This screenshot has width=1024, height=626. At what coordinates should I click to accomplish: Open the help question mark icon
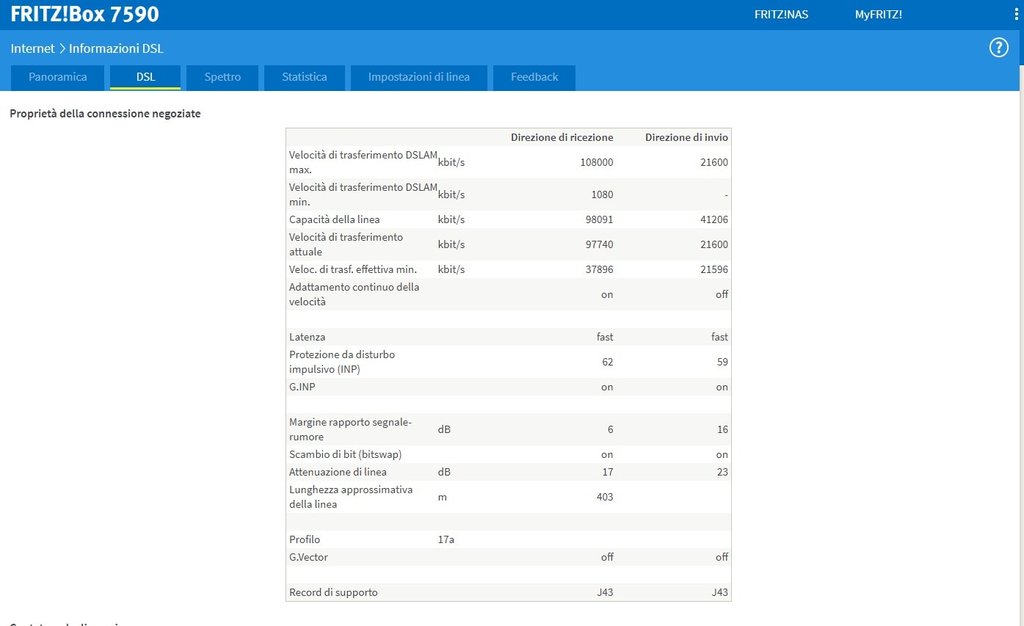click(x=998, y=48)
